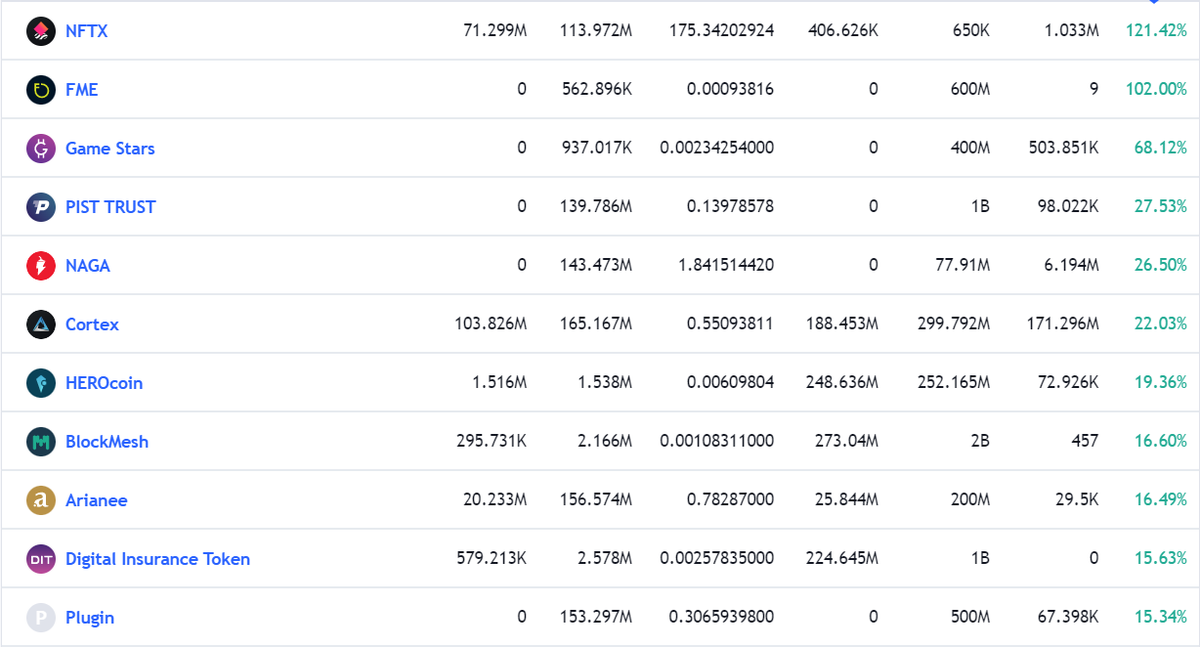The image size is (1200, 647).
Task: Click the Cortex triangle logo icon
Action: (x=41, y=324)
